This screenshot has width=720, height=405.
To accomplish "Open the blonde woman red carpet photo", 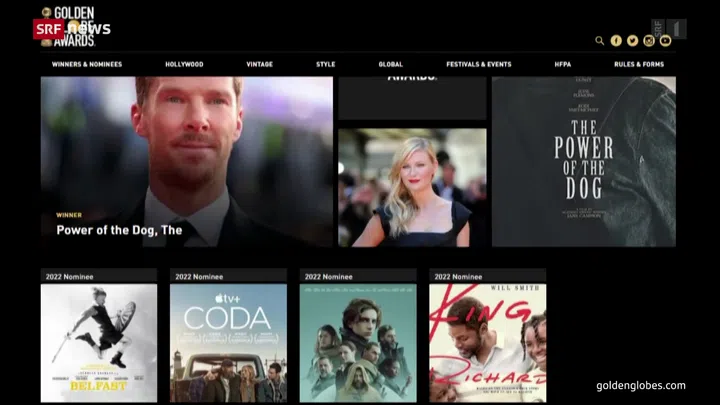I will 412,188.
